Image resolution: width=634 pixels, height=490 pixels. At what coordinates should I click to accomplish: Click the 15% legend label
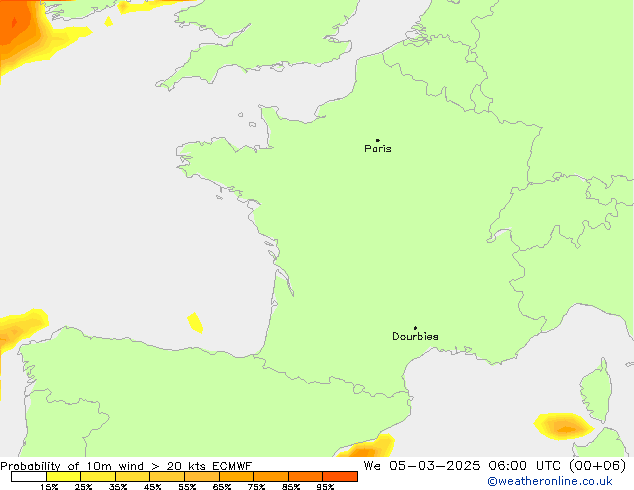49,486
